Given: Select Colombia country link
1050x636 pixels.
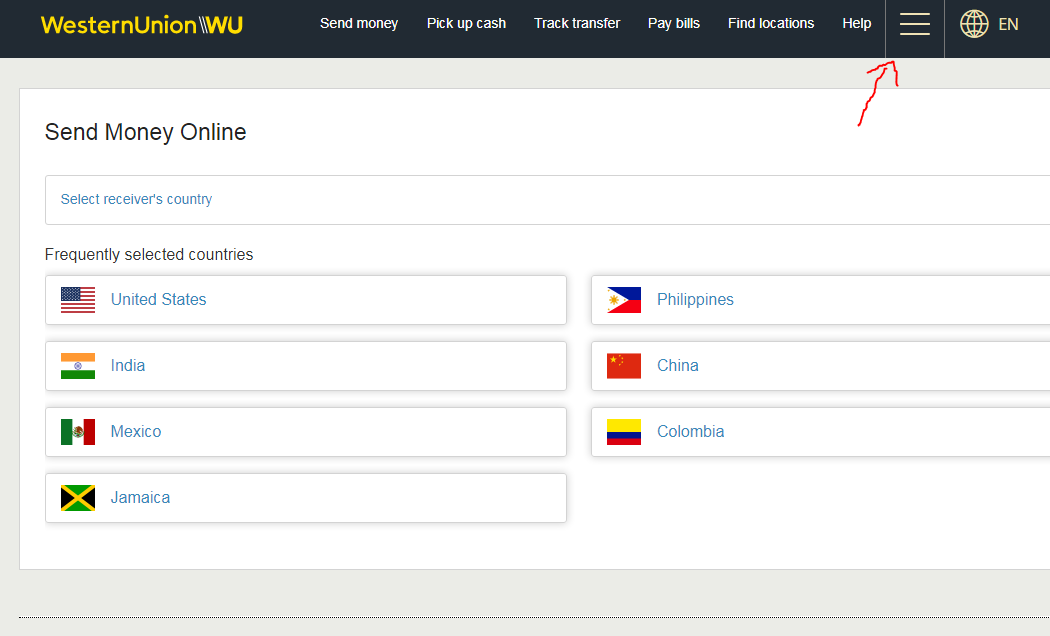Looking at the screenshot, I should click(690, 431).
